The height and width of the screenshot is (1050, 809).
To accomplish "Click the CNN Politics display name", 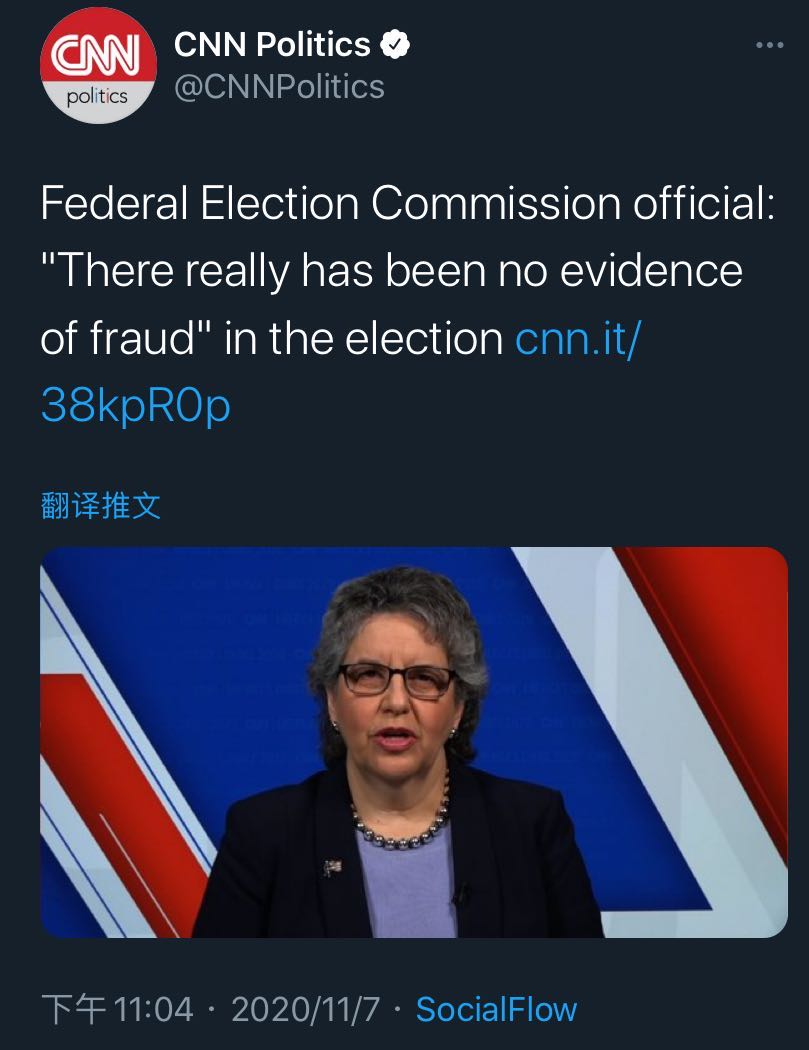I will coord(272,45).
